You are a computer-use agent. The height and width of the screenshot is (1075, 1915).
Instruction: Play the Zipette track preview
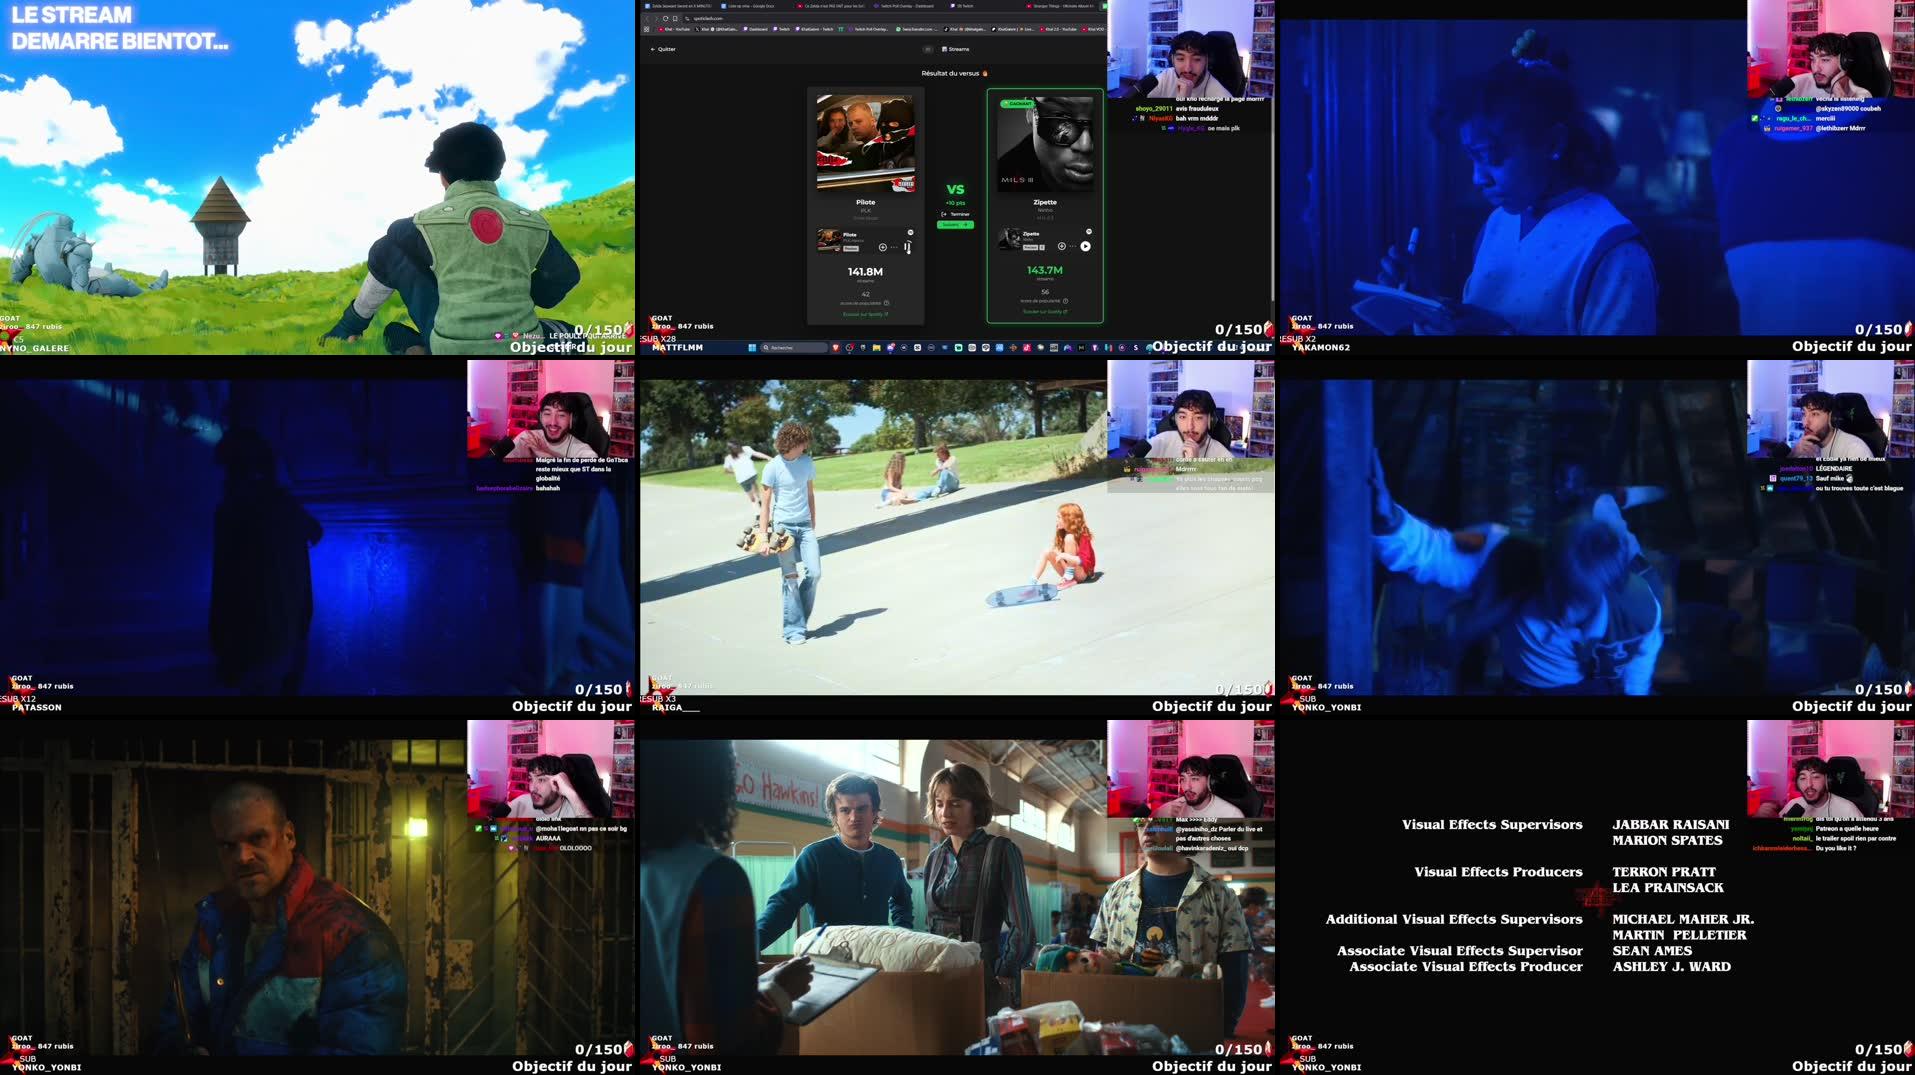[x=1084, y=246]
